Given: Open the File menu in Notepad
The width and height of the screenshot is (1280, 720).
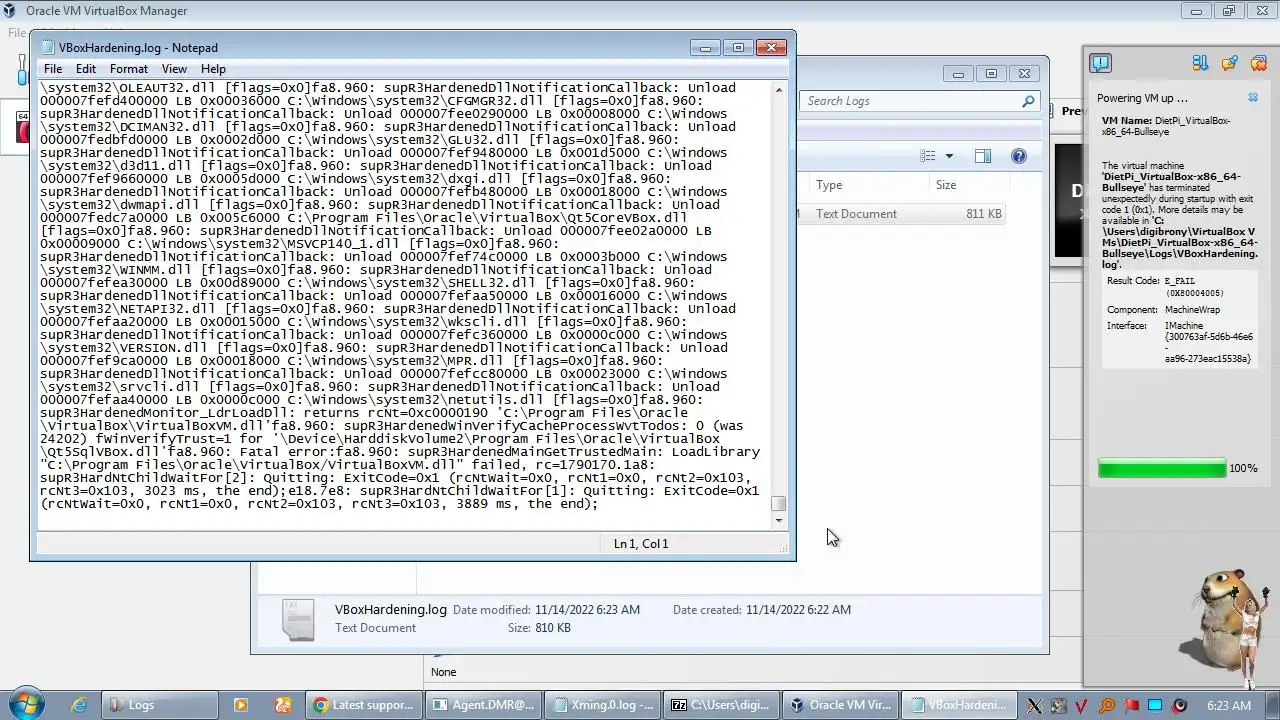Looking at the screenshot, I should [53, 69].
